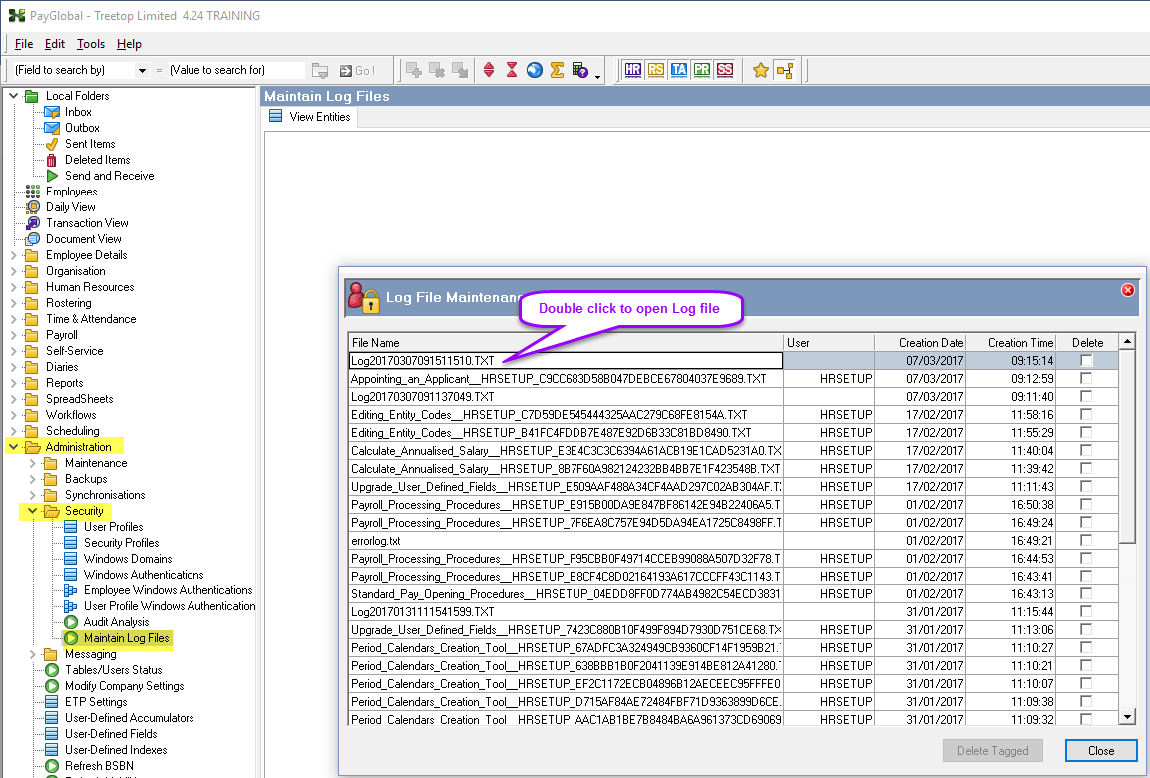Click the search folder browse icon
This screenshot has width=1150, height=778.
[x=320, y=70]
